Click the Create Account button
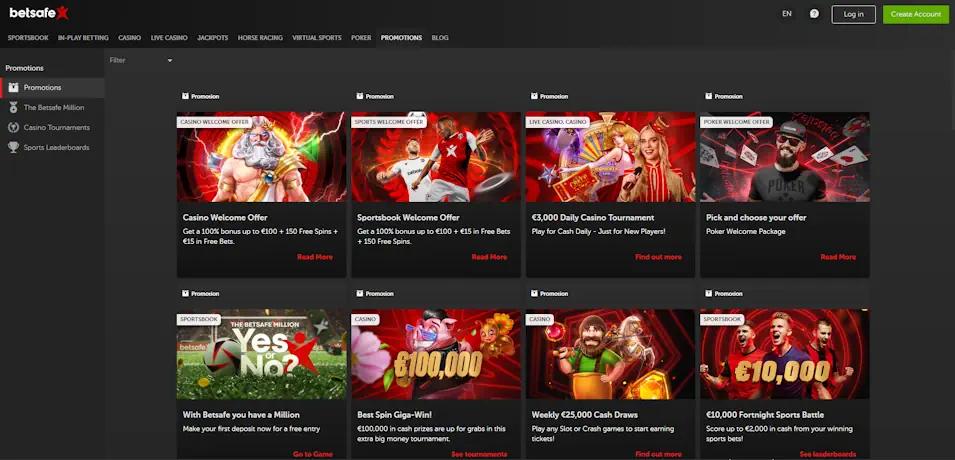 (915, 14)
